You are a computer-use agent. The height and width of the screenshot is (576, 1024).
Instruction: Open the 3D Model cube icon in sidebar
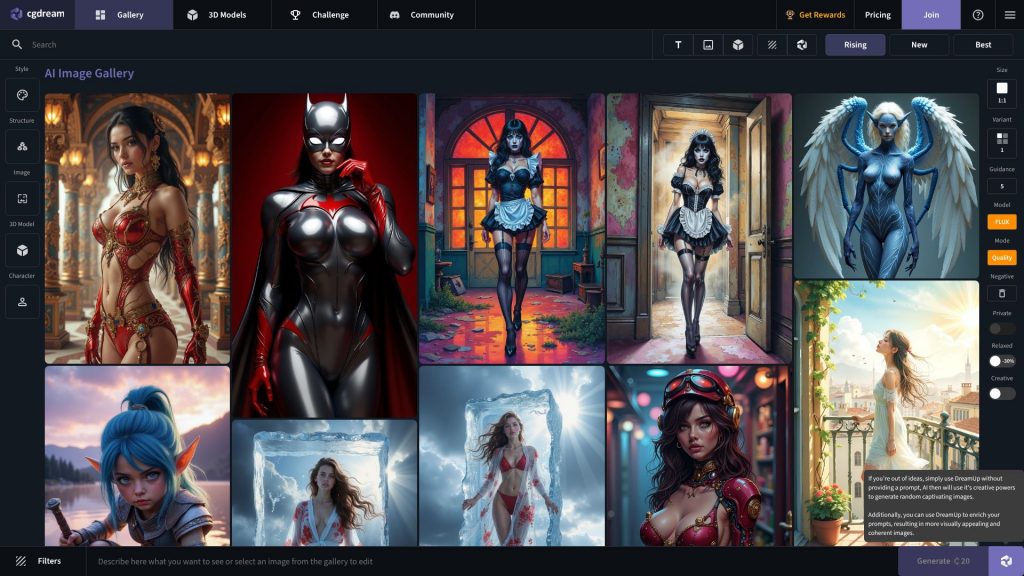[x=22, y=250]
